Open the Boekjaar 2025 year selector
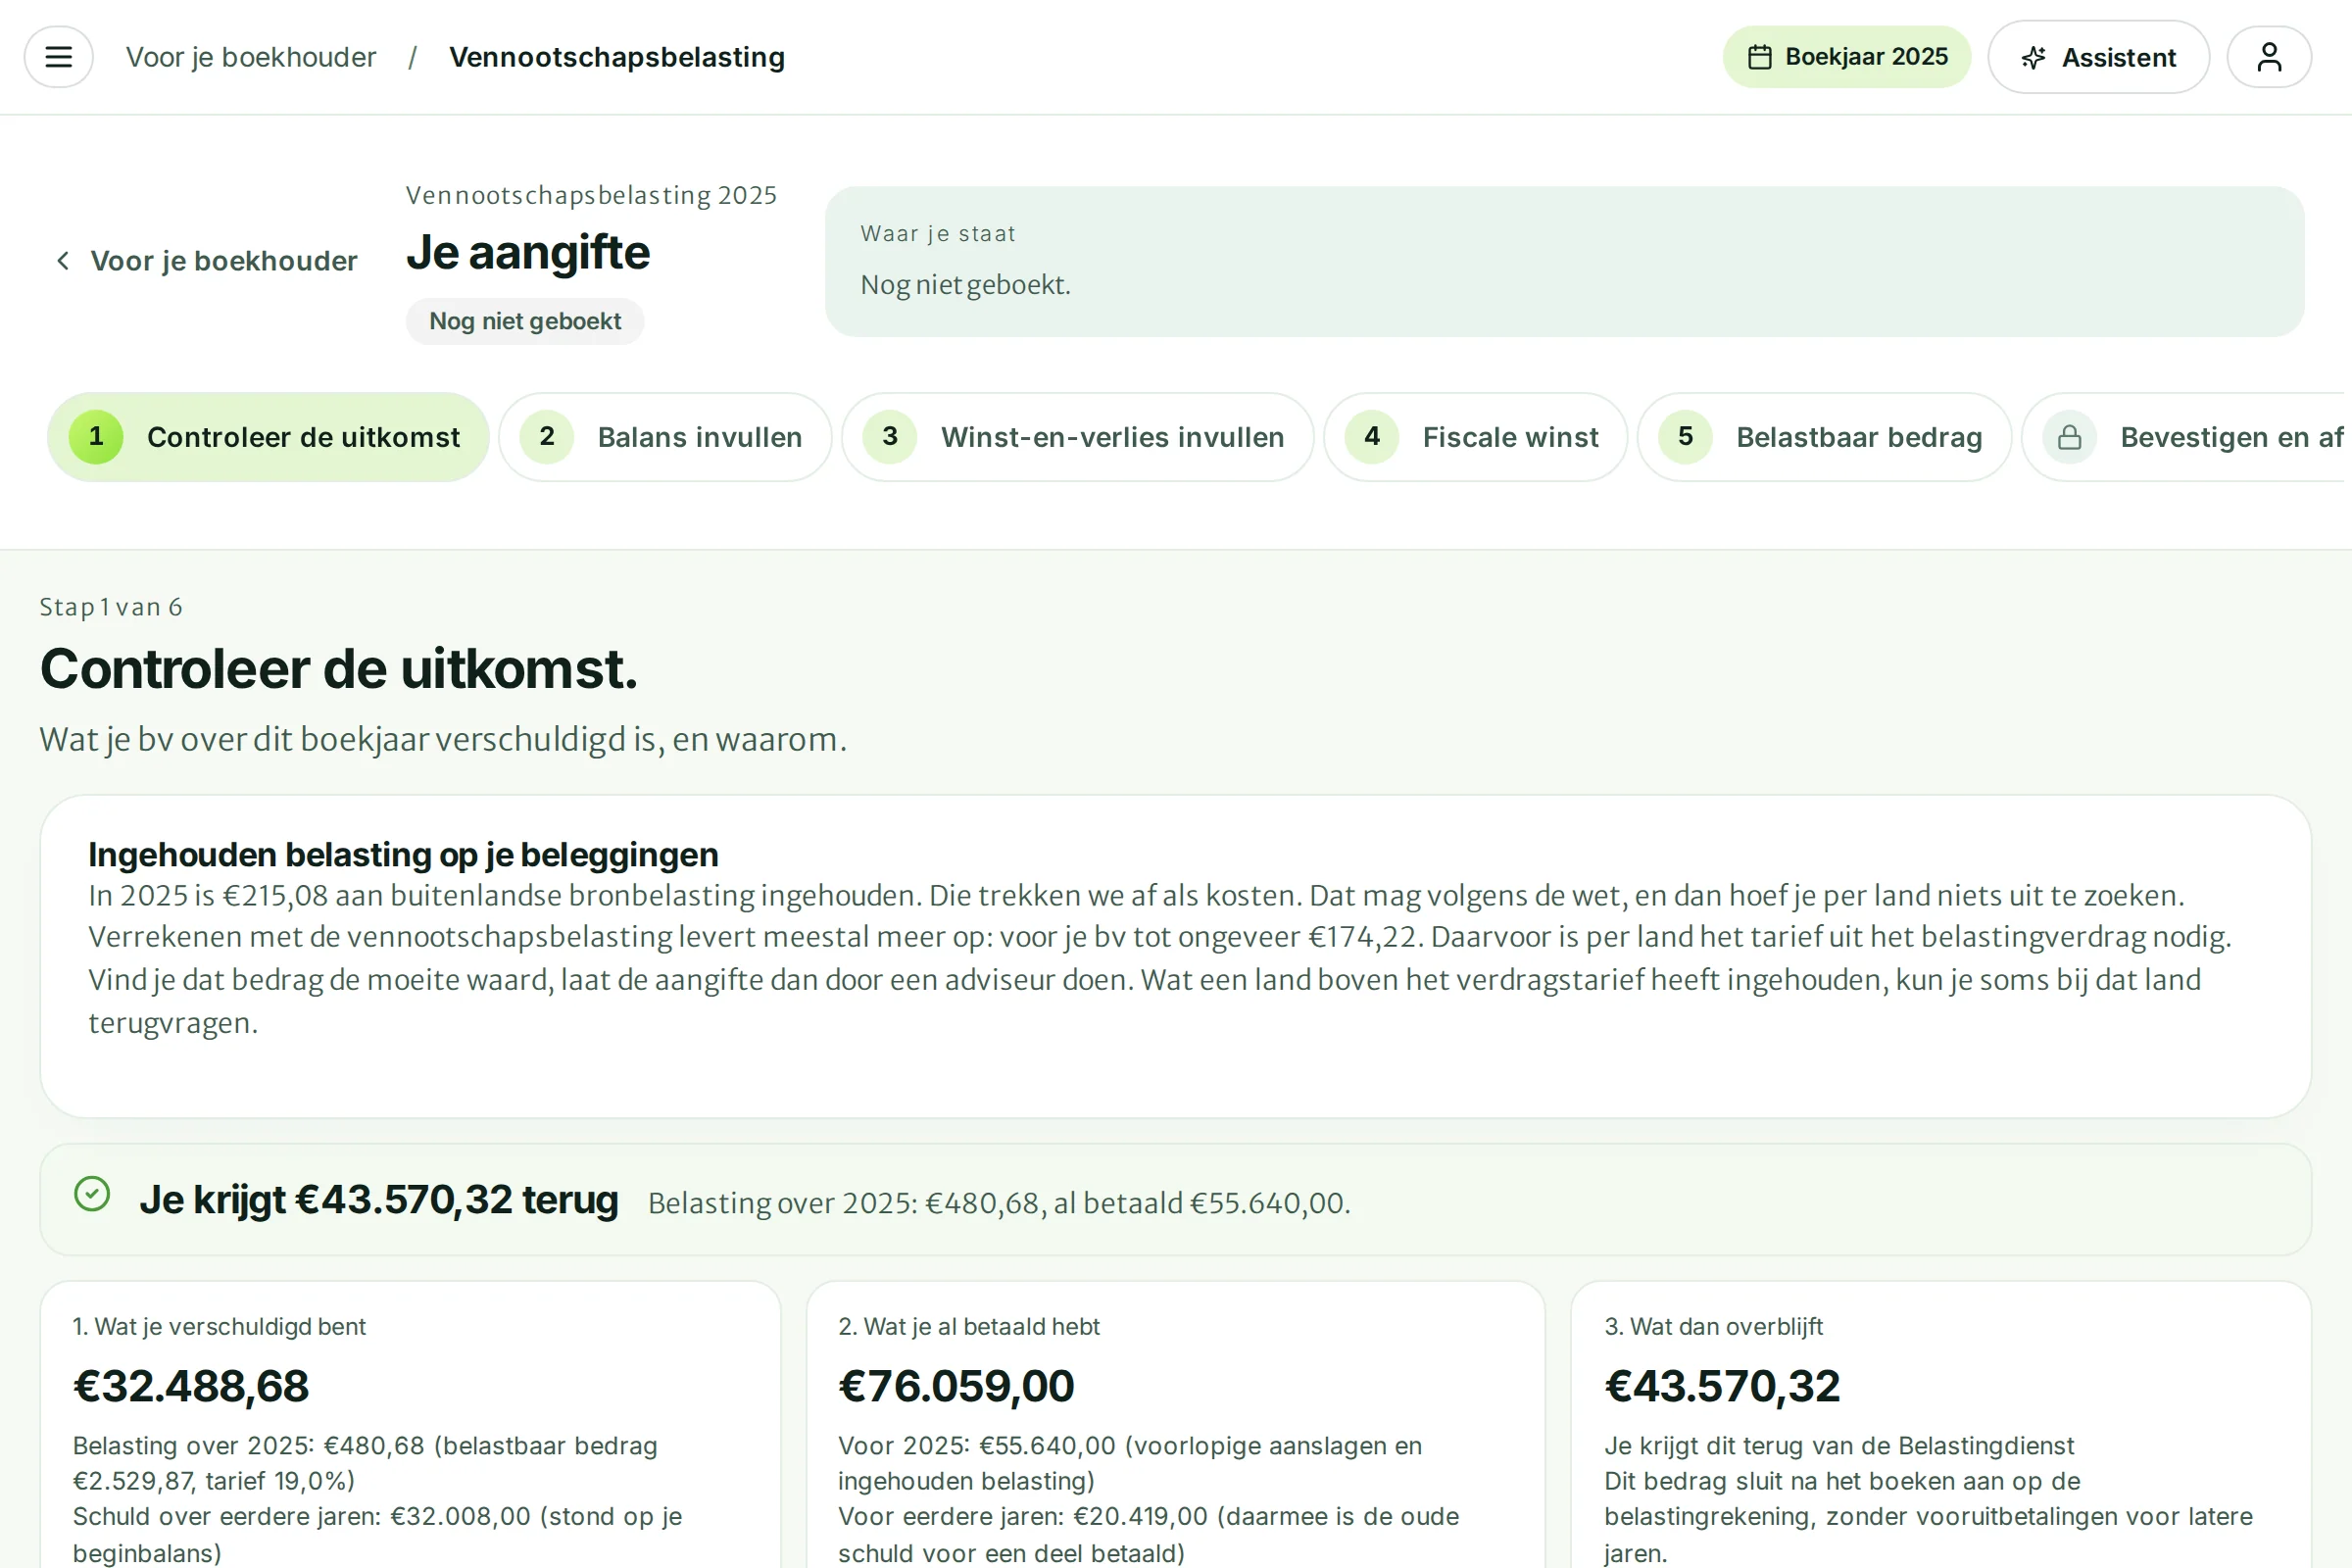2352x1568 pixels. 1846,57
